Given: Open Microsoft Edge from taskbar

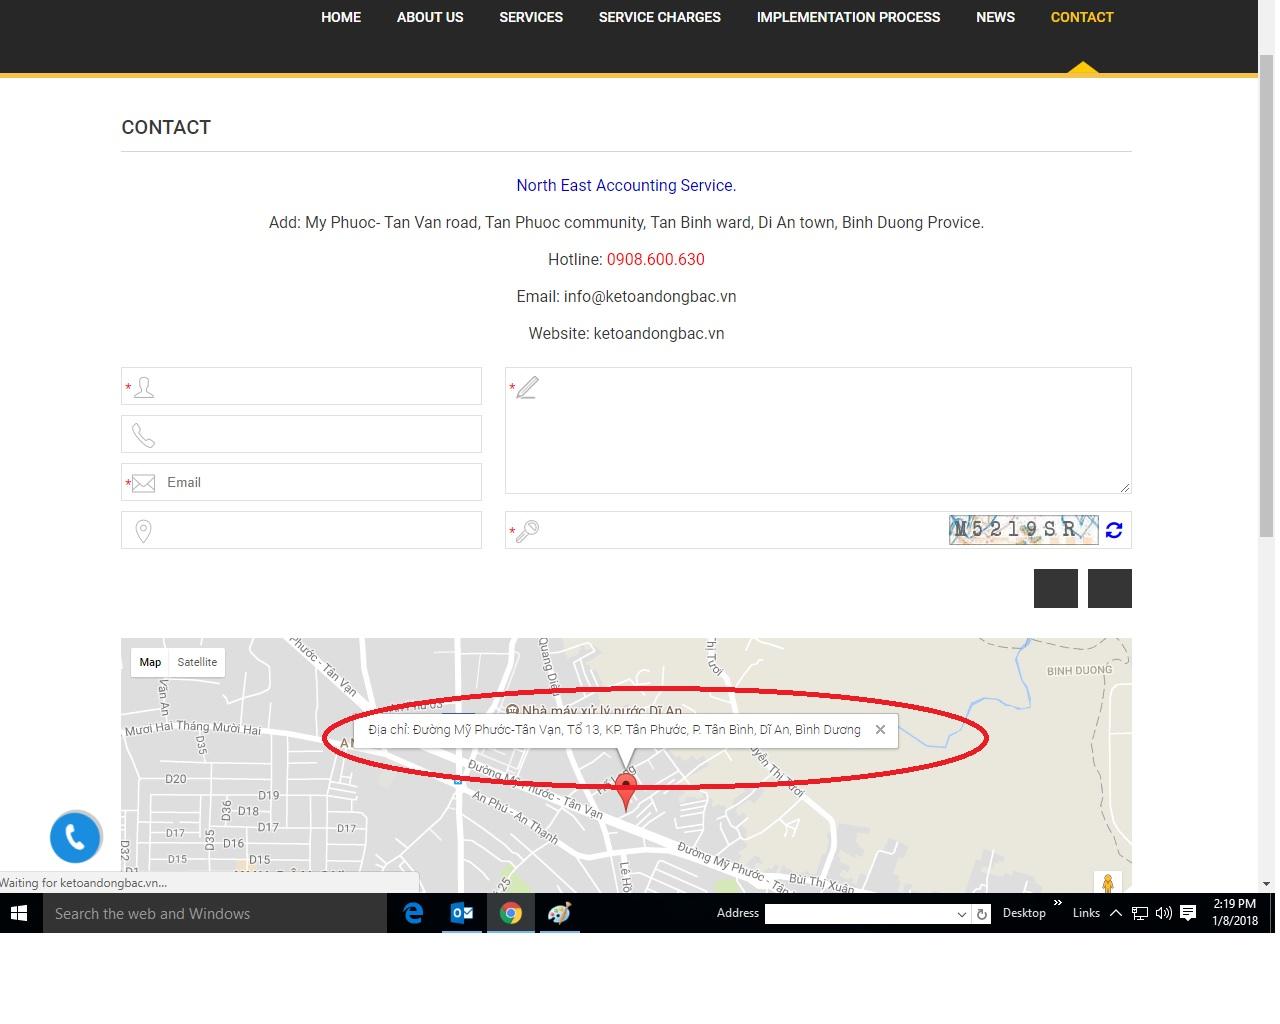Looking at the screenshot, I should click(413, 913).
